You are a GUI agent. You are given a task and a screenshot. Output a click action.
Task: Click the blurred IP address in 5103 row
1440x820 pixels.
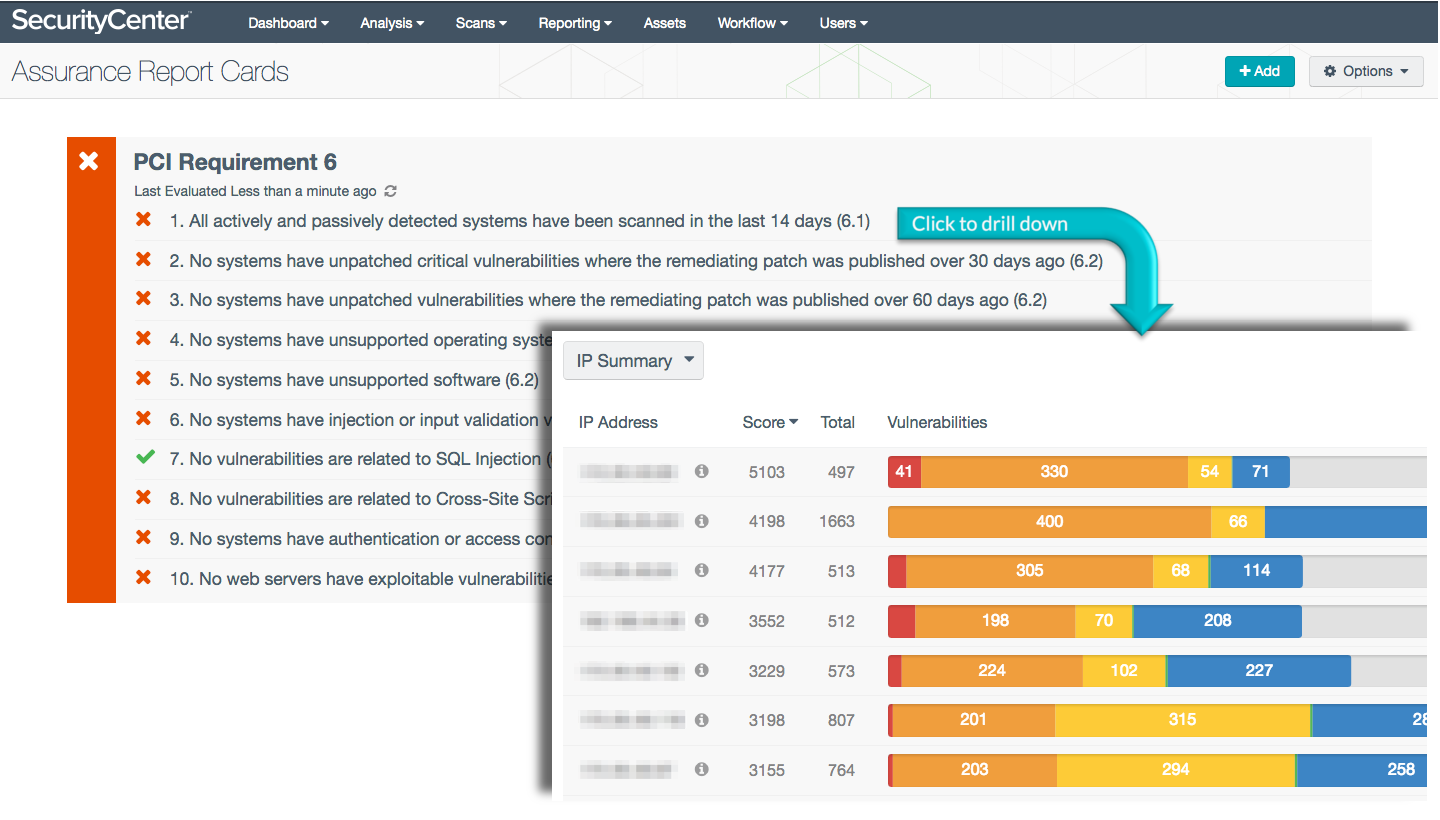630,471
